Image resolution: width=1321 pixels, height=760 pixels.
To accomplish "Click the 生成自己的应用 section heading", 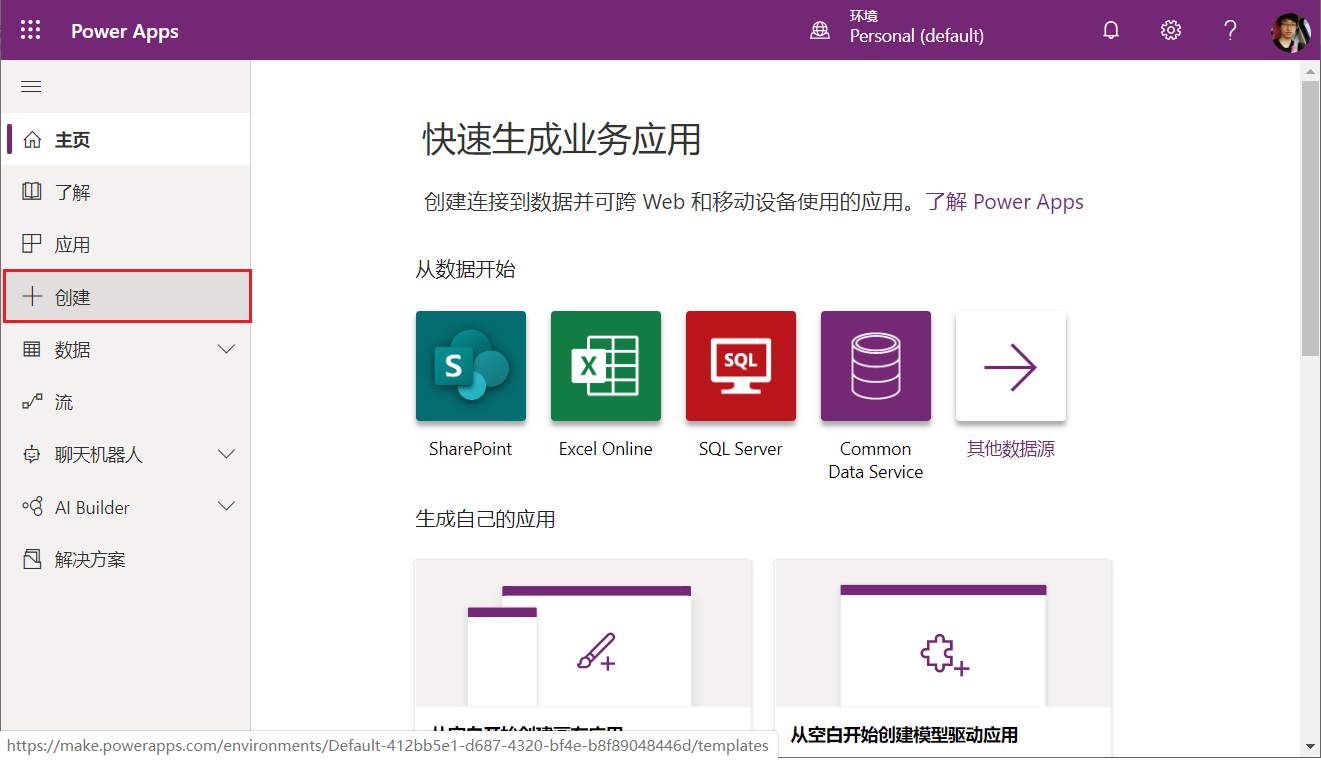I will click(x=486, y=519).
